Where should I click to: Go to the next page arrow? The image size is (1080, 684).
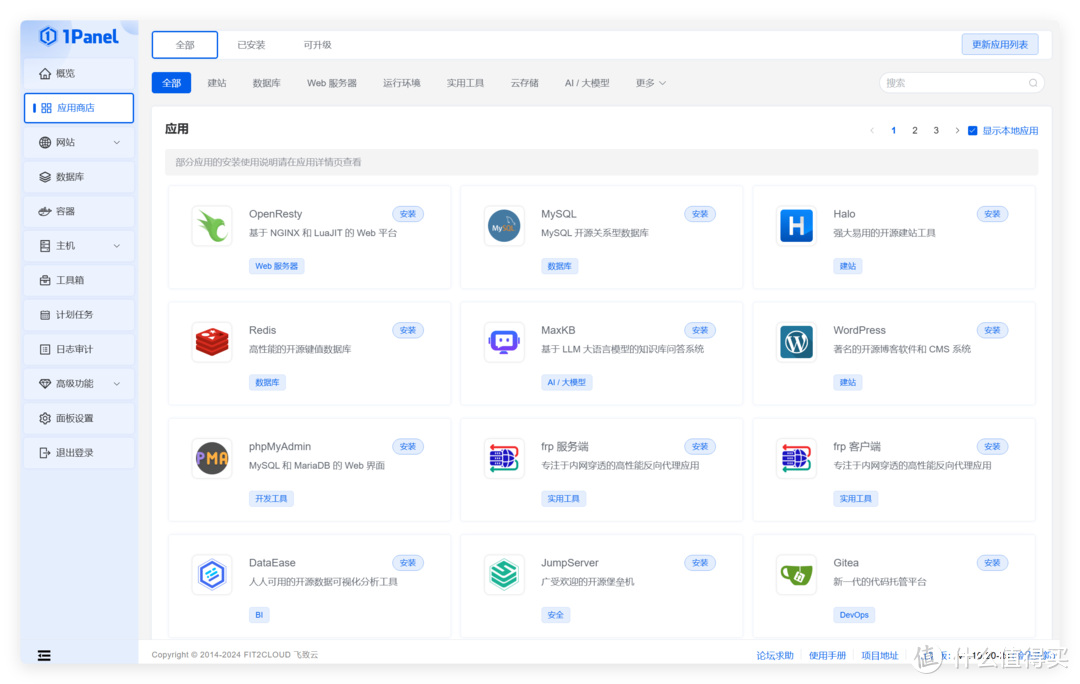coord(957,130)
